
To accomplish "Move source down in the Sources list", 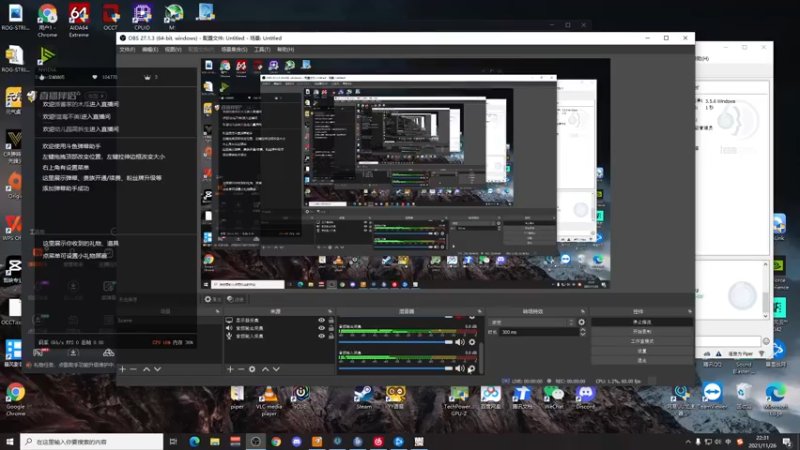I will (276, 369).
